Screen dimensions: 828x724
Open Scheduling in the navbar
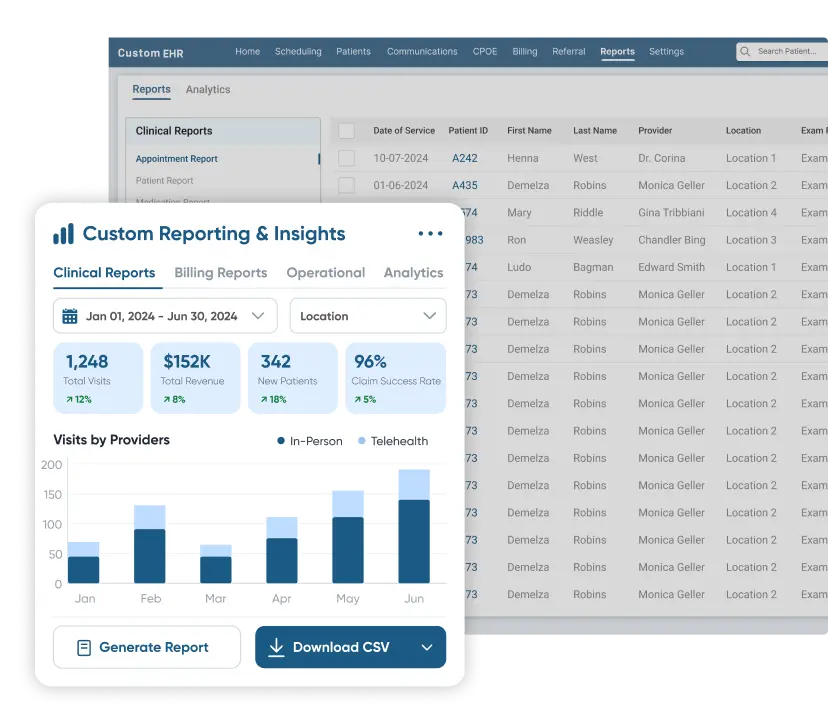pos(298,51)
